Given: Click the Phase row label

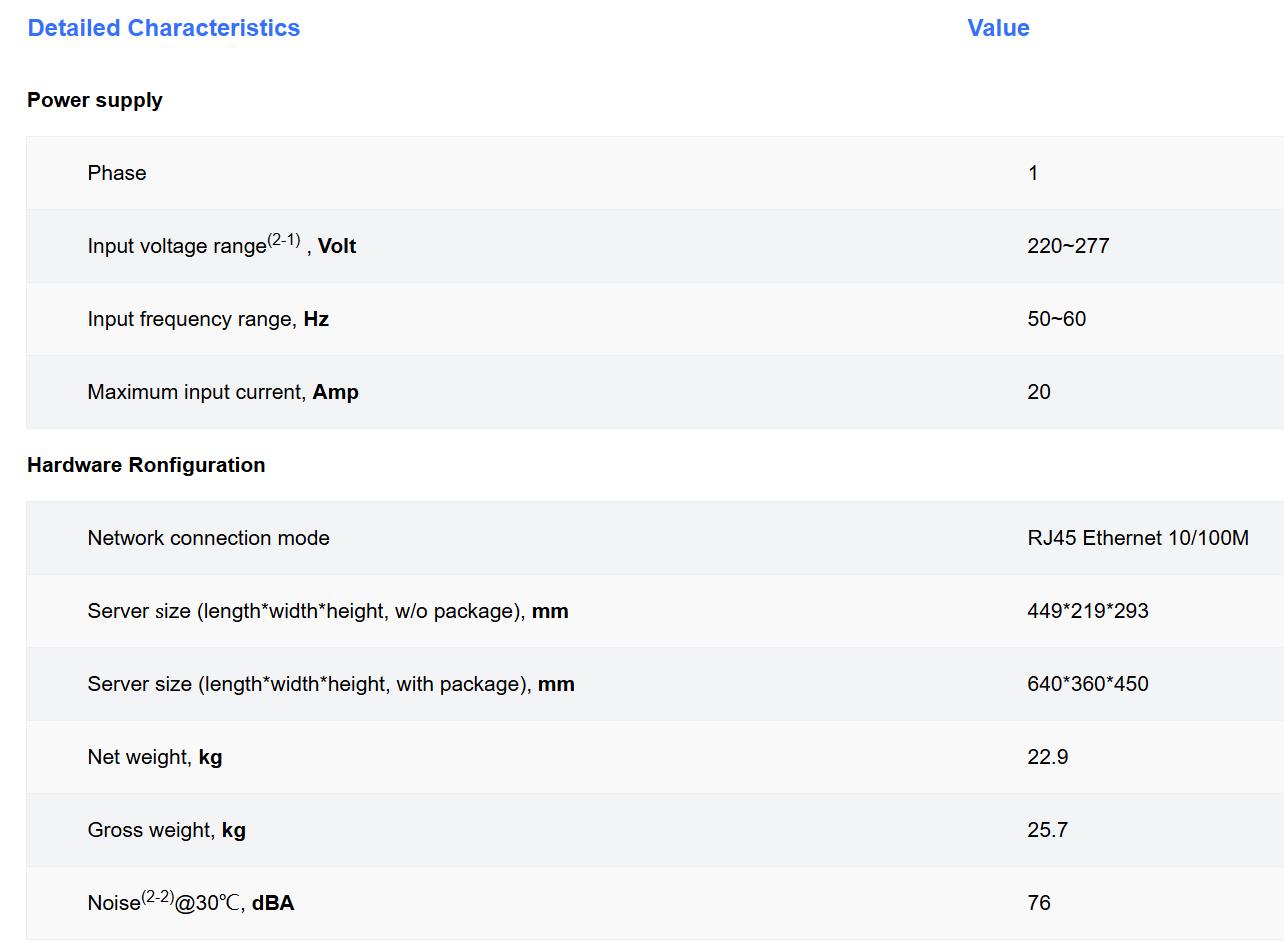Looking at the screenshot, I should tap(117, 173).
